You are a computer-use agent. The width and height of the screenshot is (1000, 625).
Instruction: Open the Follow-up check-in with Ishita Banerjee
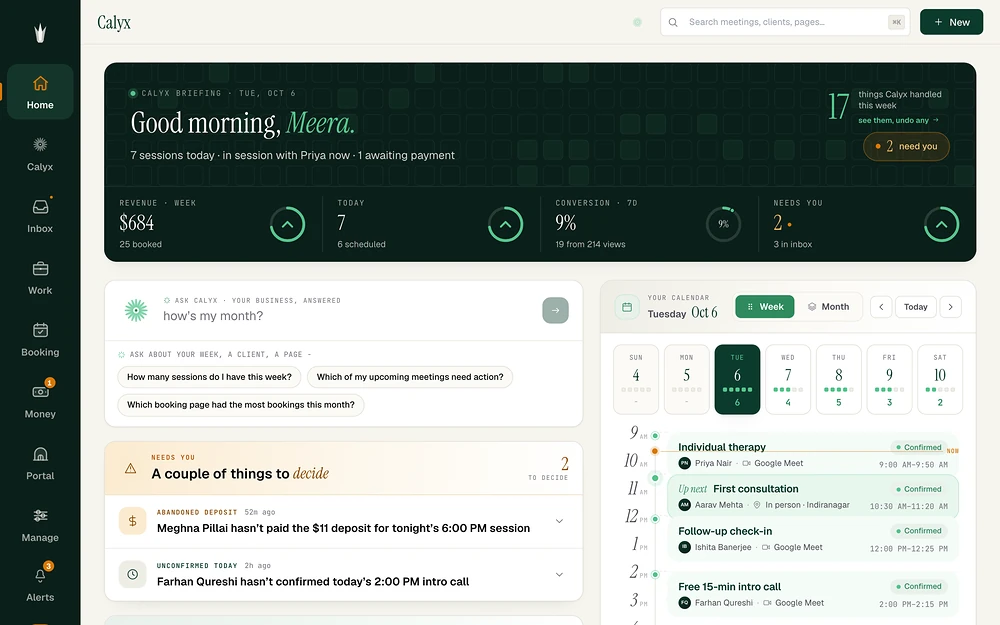[813, 539]
